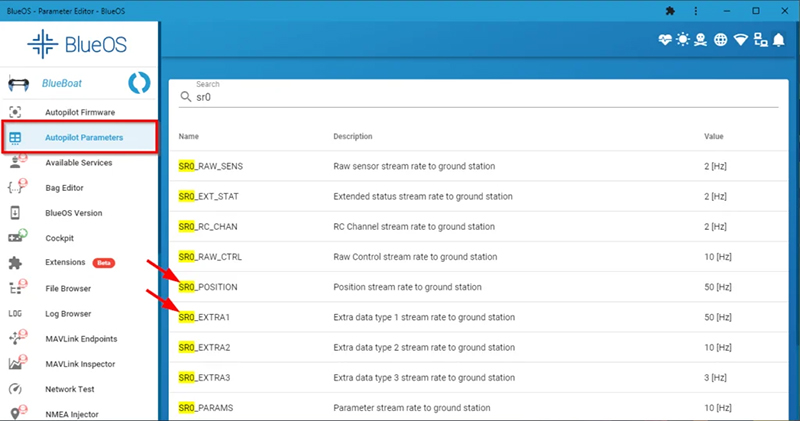Image resolution: width=800 pixels, height=421 pixels.
Task: Click the parameter search field
Action: coord(480,98)
